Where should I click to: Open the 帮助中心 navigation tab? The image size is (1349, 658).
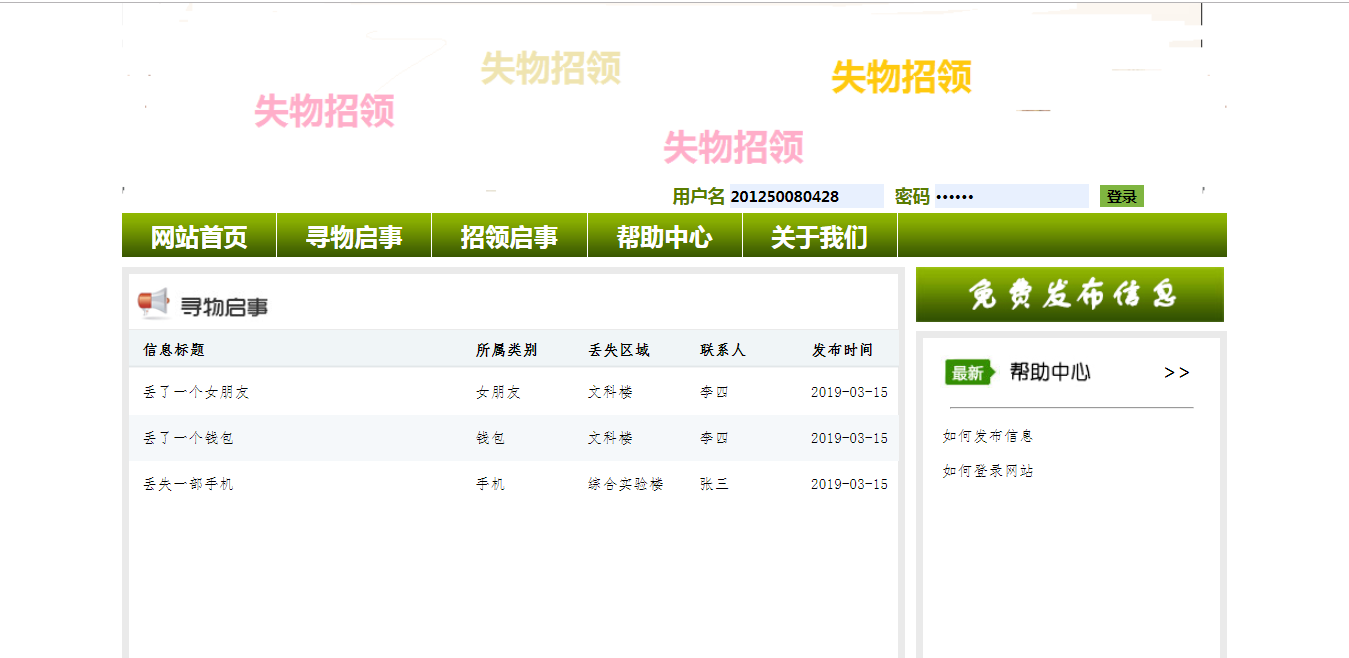point(665,236)
